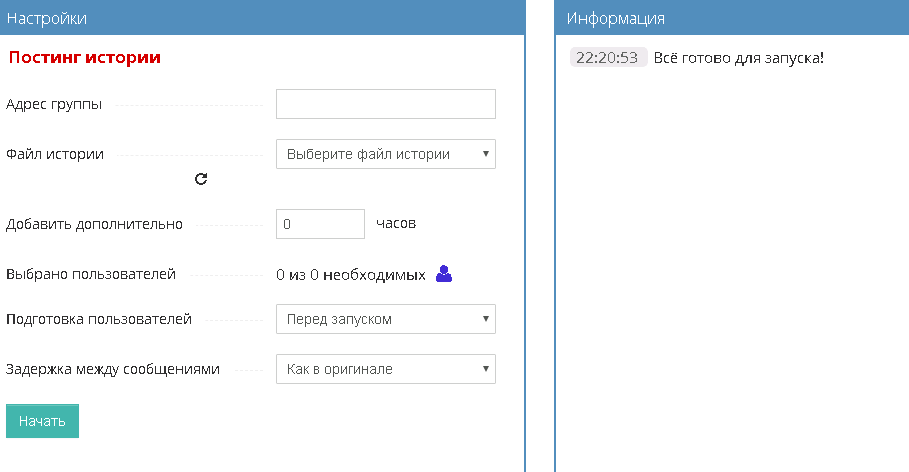Click the 'Выбрано пользователей' label
The width and height of the screenshot is (909, 472).
coord(91,274)
